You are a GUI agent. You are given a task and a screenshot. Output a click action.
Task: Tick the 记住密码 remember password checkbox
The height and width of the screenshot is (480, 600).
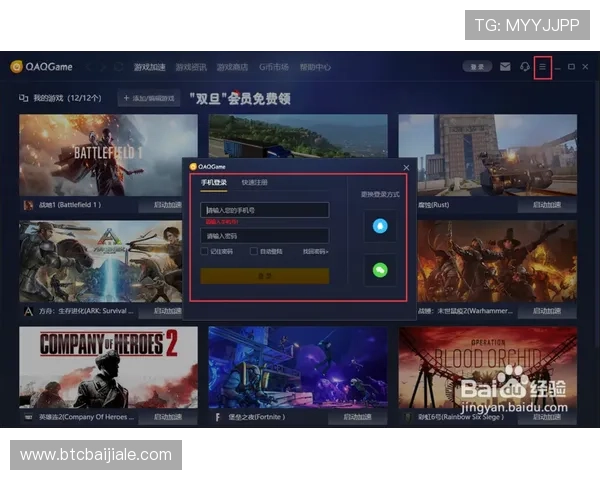(x=205, y=251)
